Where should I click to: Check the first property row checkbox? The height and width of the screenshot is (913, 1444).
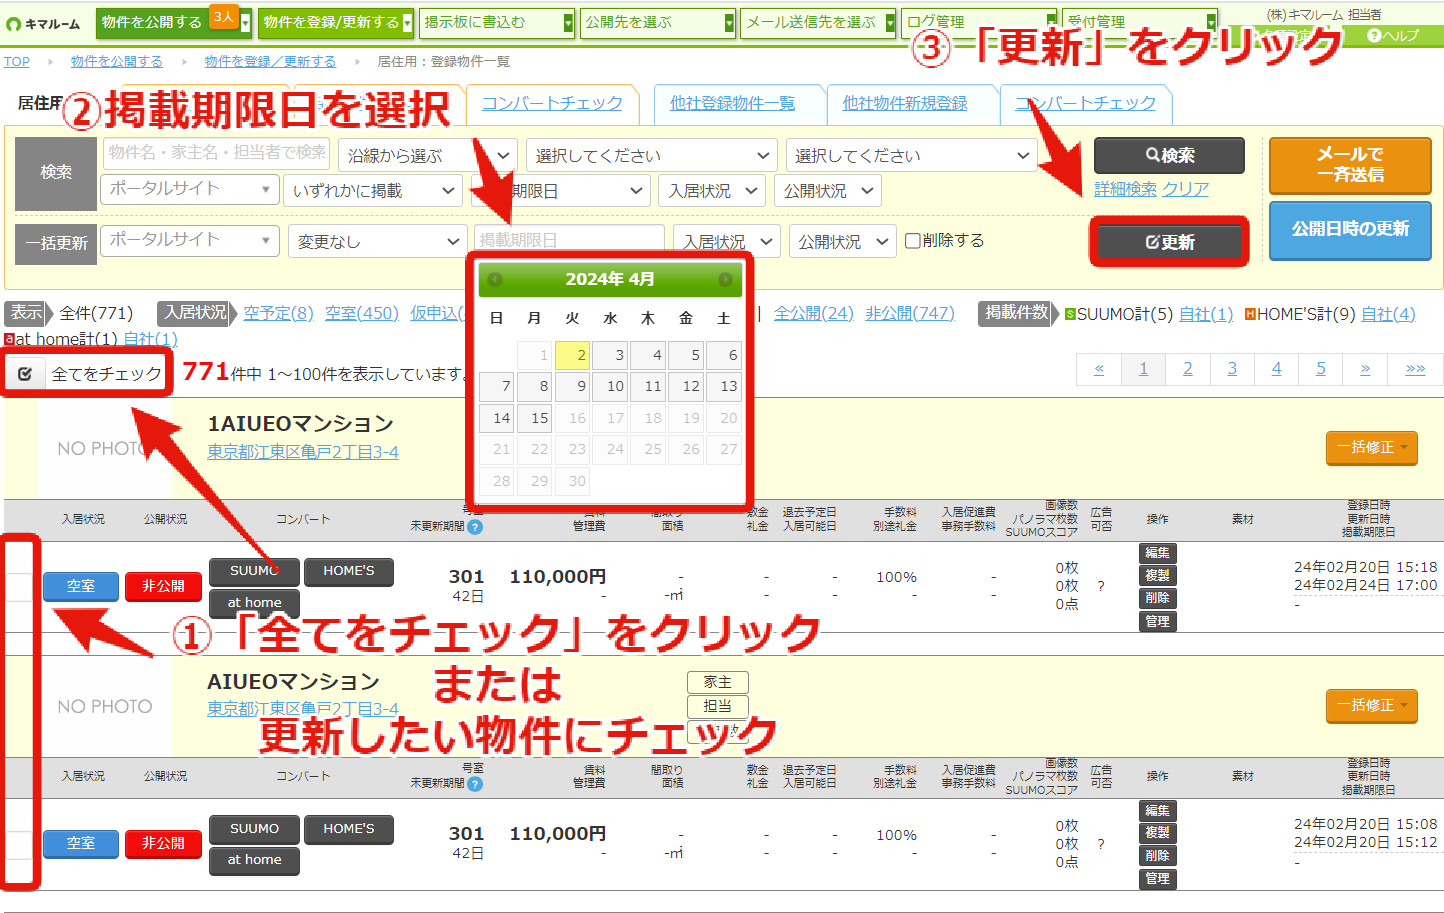[20, 586]
